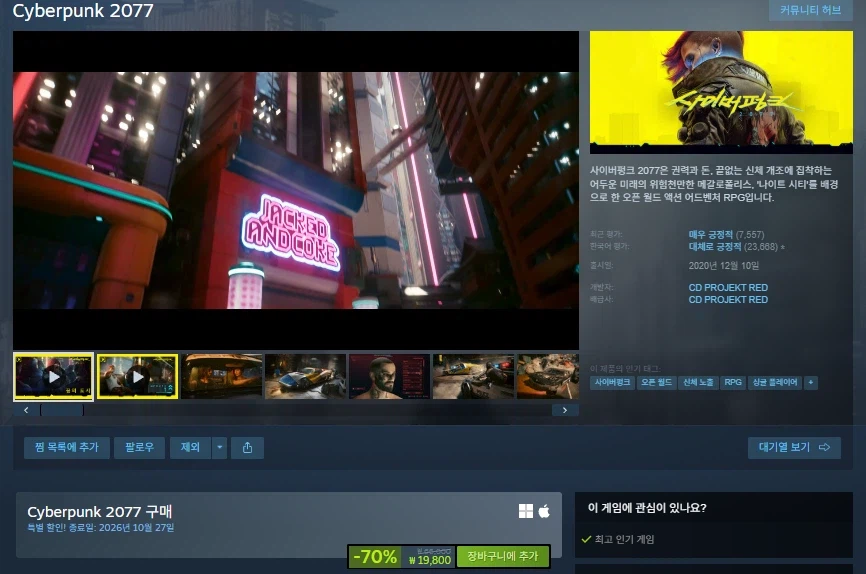Select the 오픈 월드 tag
Viewport: 866px width, 574px height.
tap(656, 382)
